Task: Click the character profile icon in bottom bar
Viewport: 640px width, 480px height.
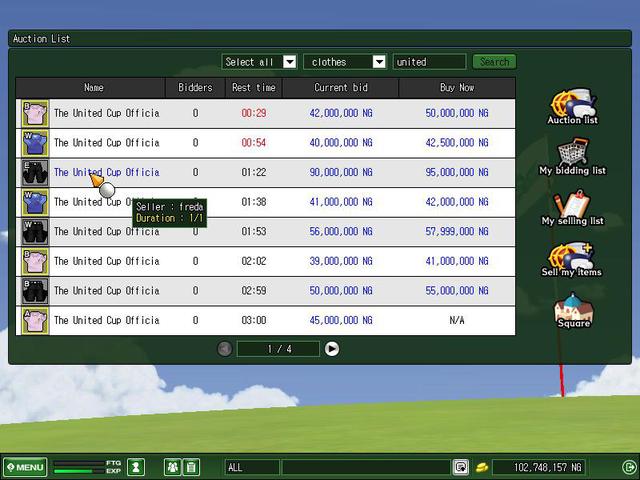Action: click(x=136, y=467)
